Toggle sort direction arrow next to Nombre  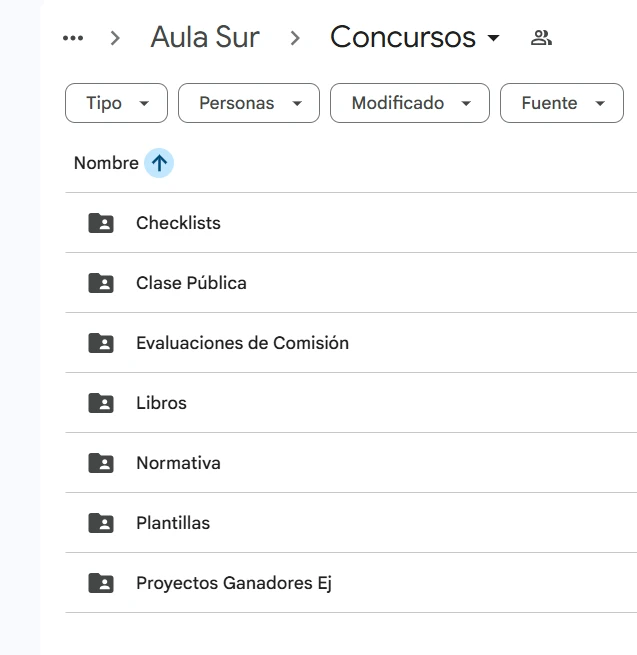click(x=159, y=163)
